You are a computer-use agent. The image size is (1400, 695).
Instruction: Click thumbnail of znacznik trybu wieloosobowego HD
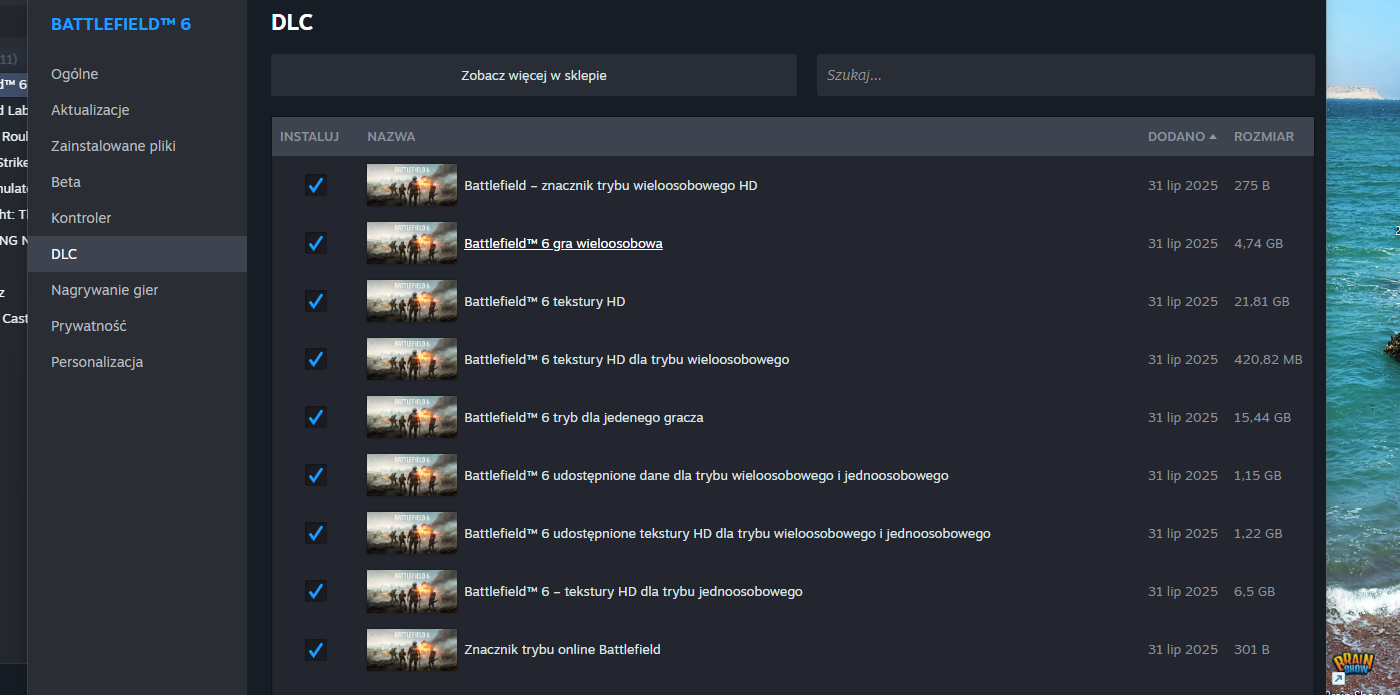[412, 185]
